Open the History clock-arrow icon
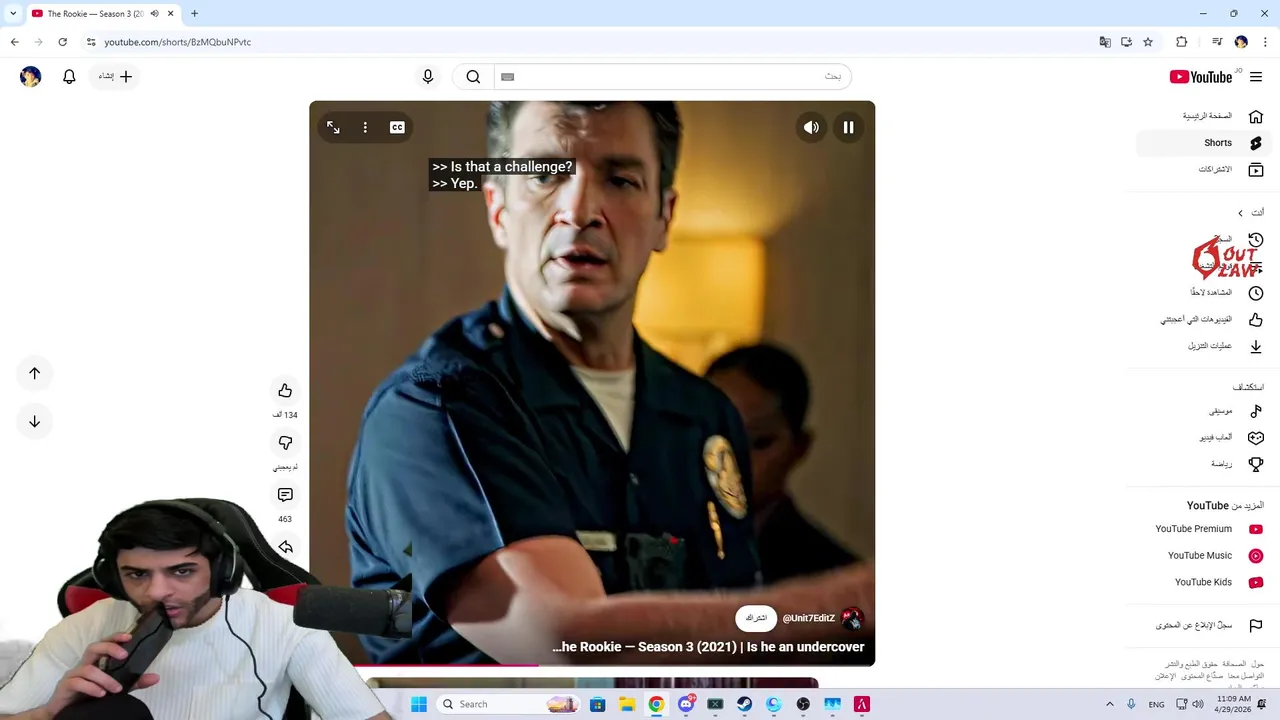The height and width of the screenshot is (720, 1280). 1256,240
